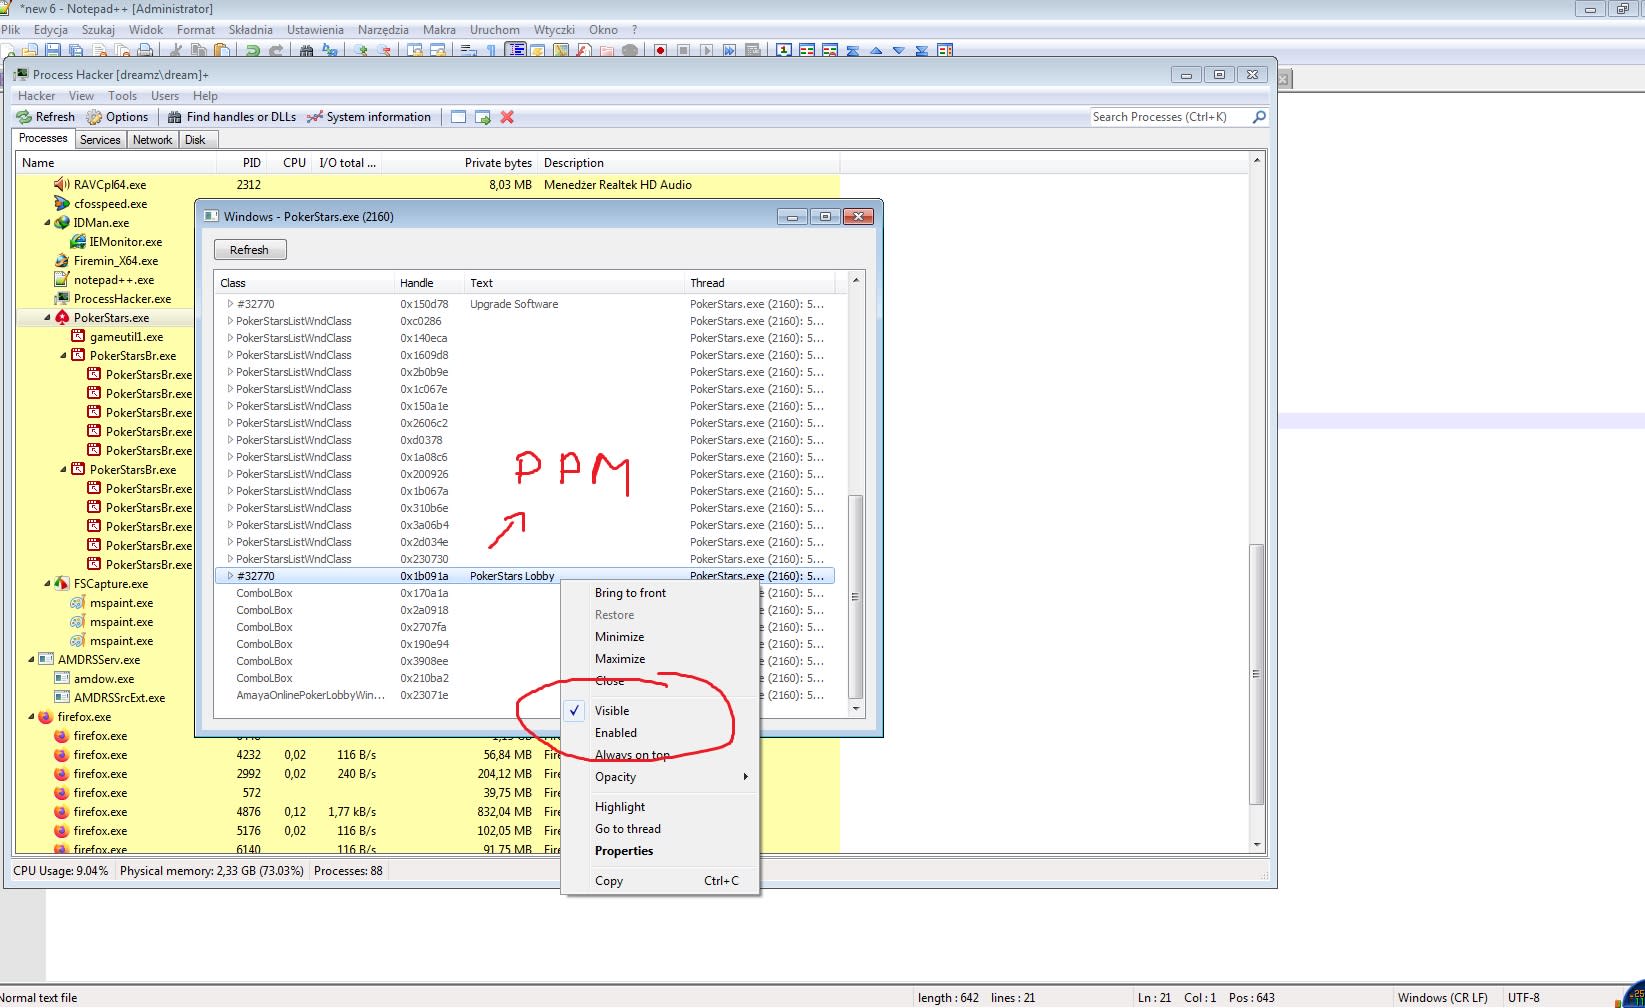This screenshot has width=1645, height=1008.
Task: Sort the window list by Handle column
Action: pos(429,283)
